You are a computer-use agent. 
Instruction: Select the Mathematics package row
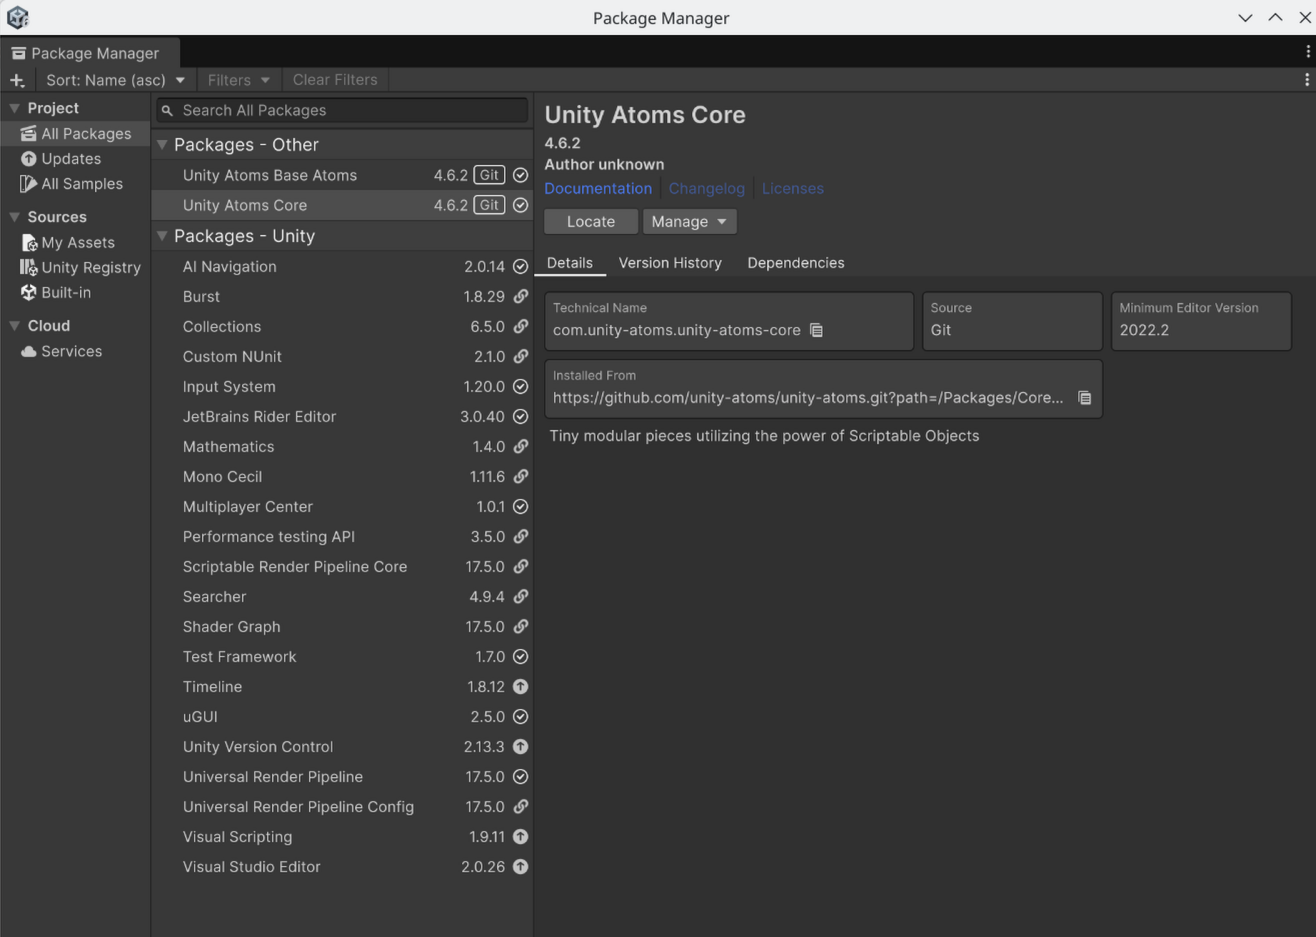342,447
